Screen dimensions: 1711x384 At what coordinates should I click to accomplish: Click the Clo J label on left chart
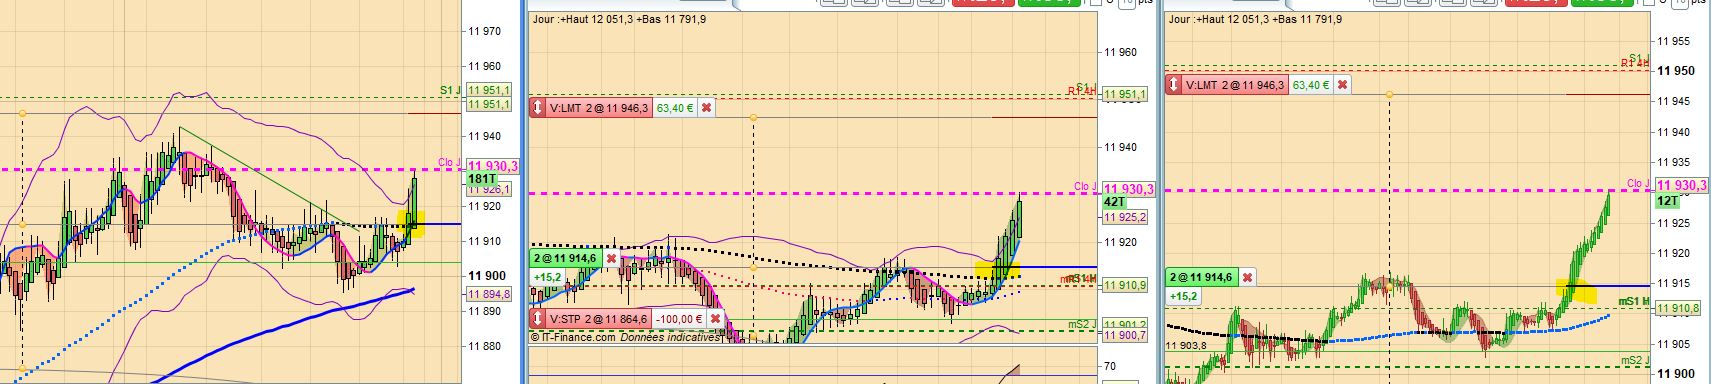449,162
